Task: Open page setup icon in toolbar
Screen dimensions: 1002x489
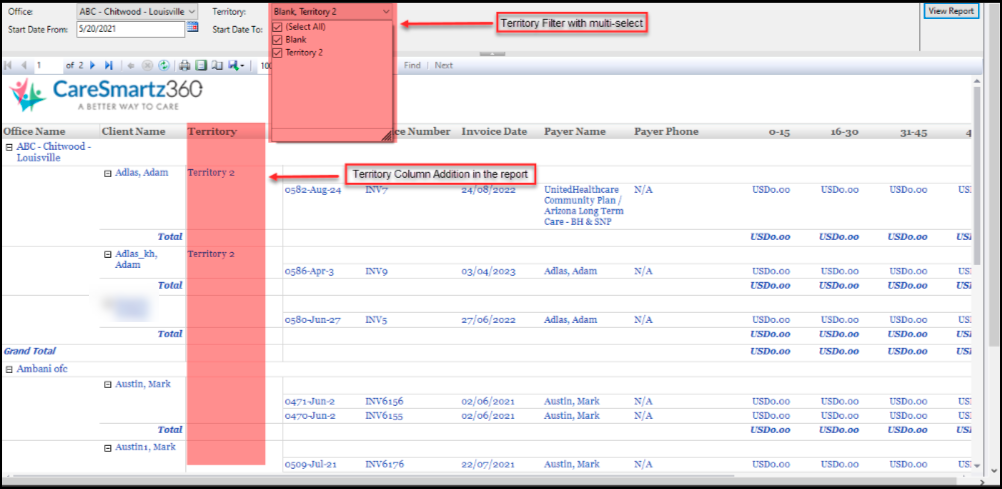Action: click(x=216, y=65)
